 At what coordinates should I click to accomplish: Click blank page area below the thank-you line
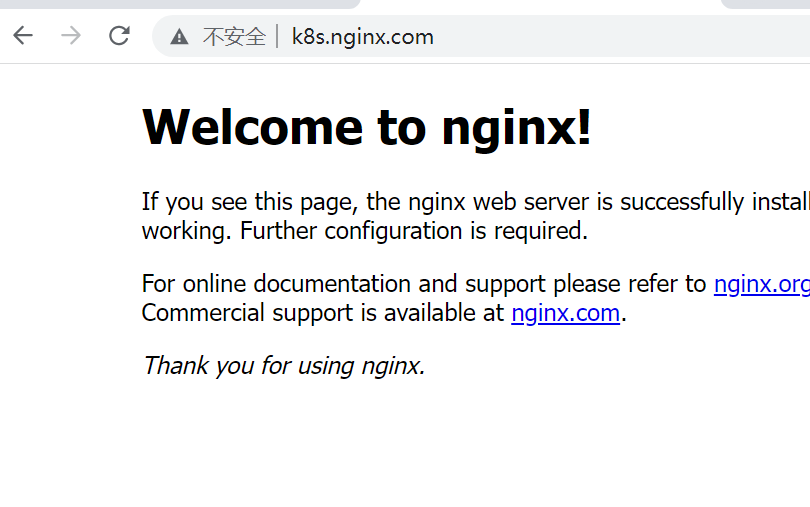click(400, 450)
